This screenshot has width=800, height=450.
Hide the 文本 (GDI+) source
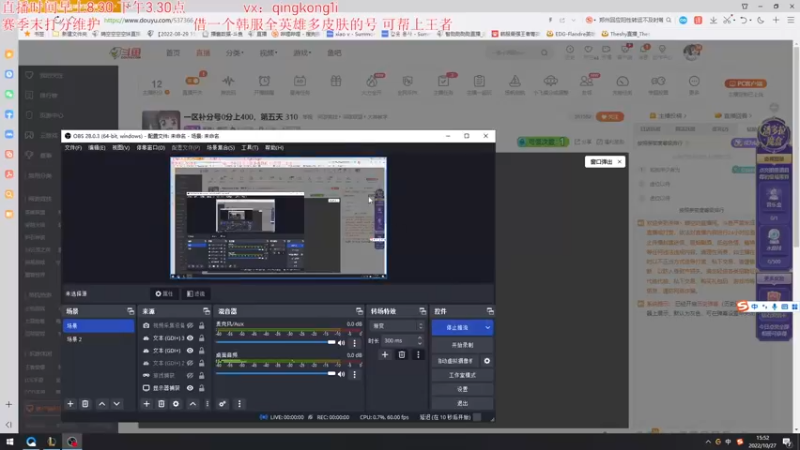pos(190,351)
